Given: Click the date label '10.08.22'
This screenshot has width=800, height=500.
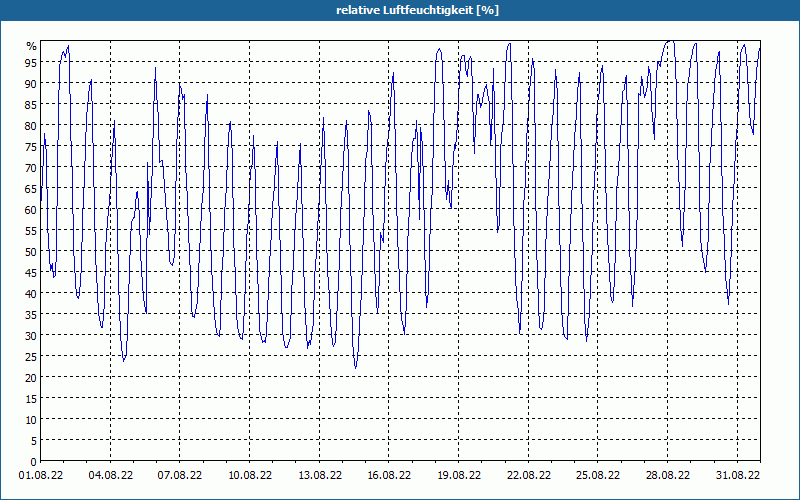Looking at the screenshot, I should click(x=249, y=475).
